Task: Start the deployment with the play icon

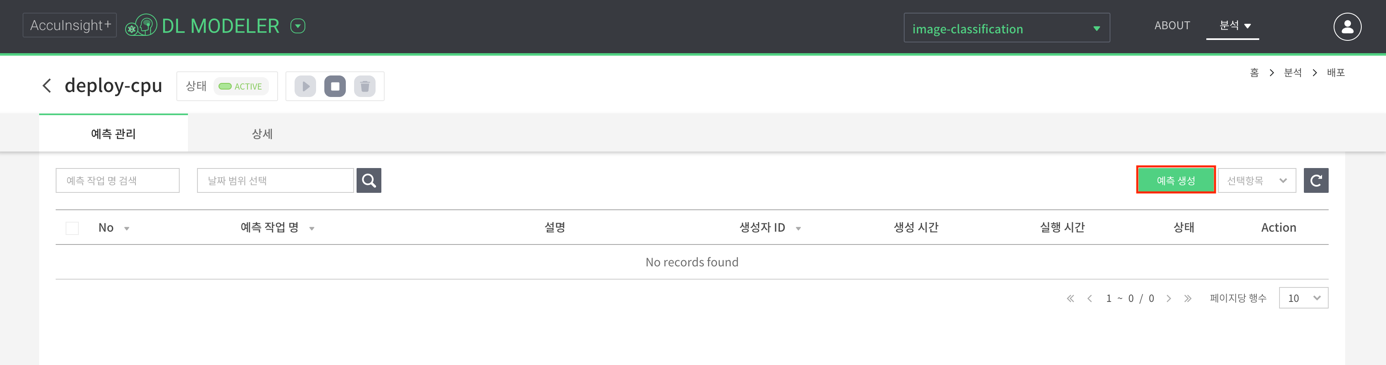Action: tap(305, 86)
